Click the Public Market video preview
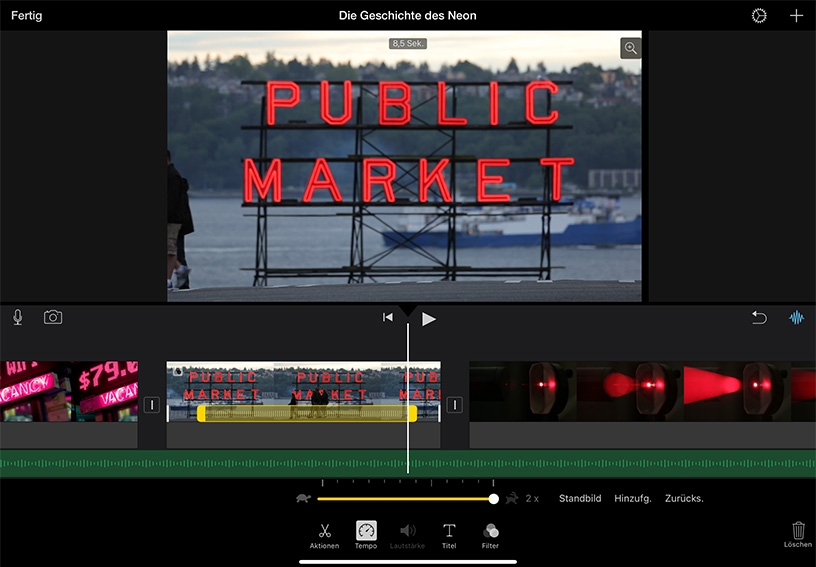 (x=404, y=166)
